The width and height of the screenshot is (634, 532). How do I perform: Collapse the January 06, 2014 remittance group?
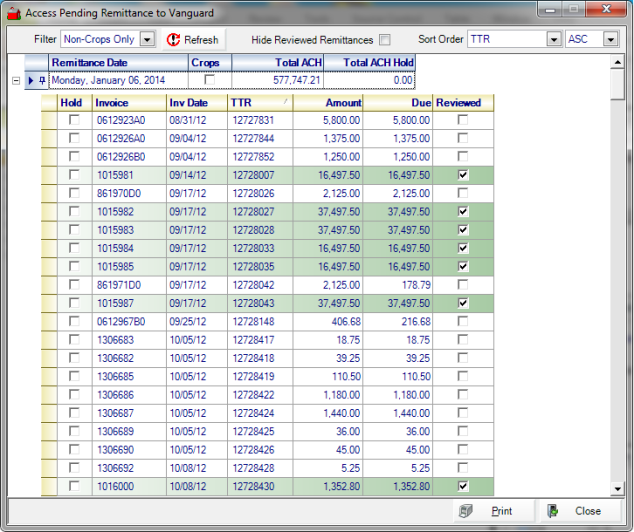[x=15, y=80]
